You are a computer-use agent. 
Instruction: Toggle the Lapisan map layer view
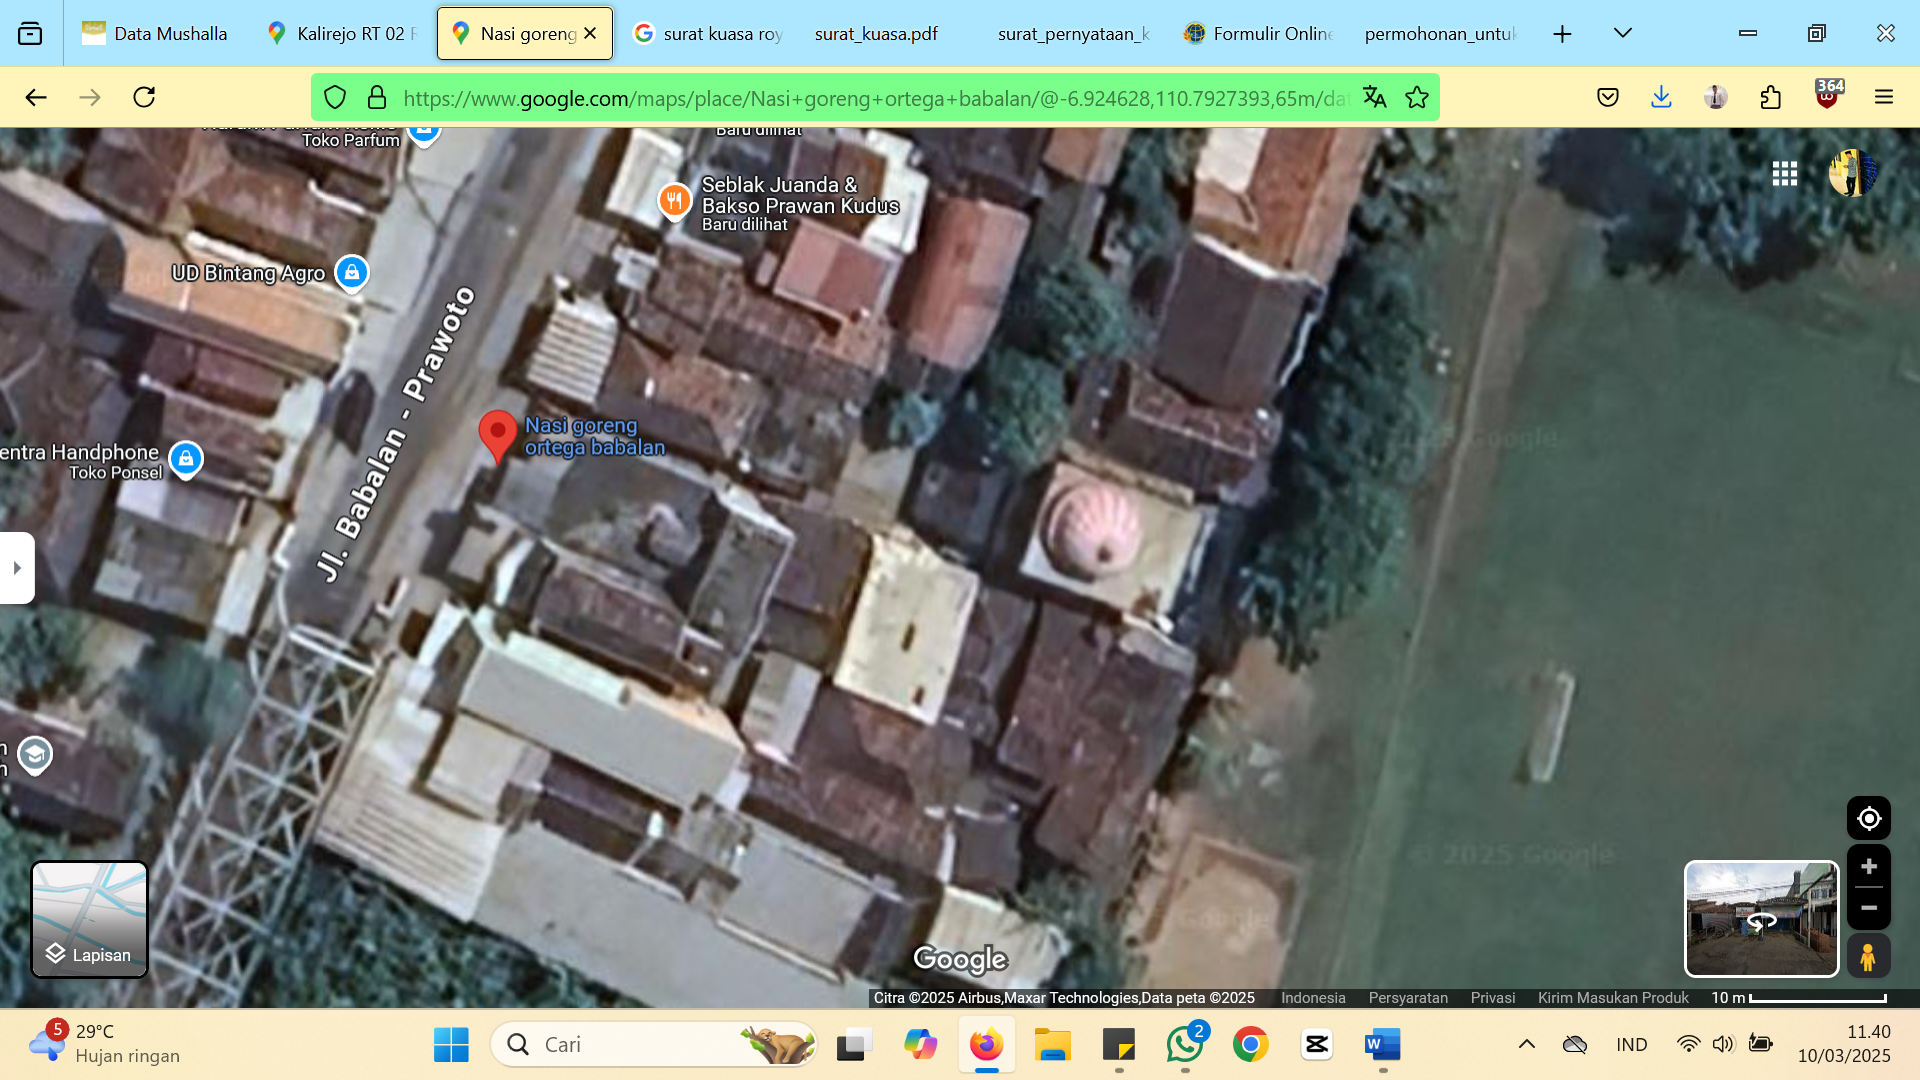pos(89,919)
